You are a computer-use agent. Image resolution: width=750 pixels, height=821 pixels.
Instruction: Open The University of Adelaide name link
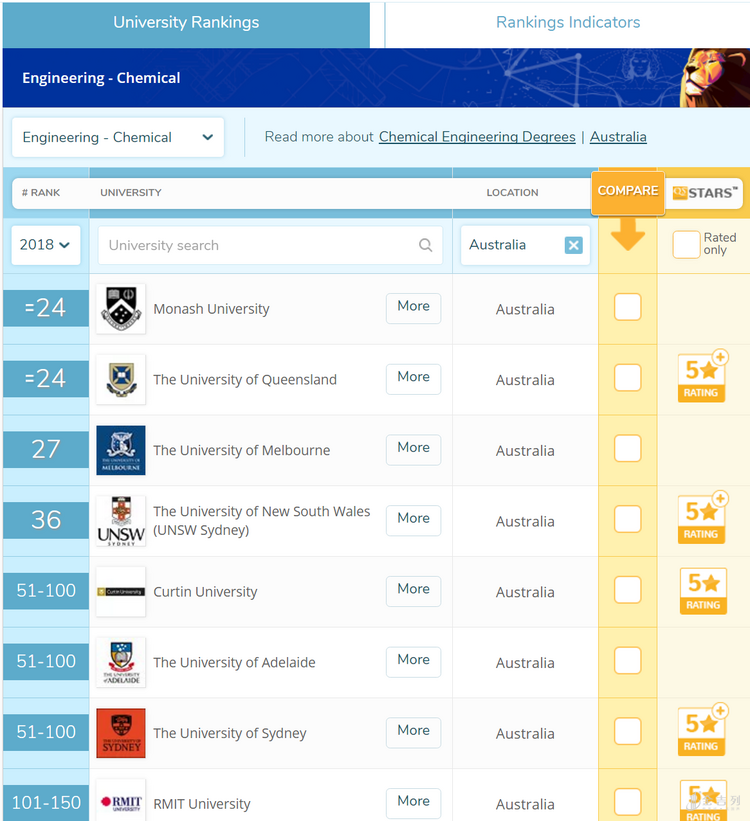pyautogui.click(x=234, y=662)
